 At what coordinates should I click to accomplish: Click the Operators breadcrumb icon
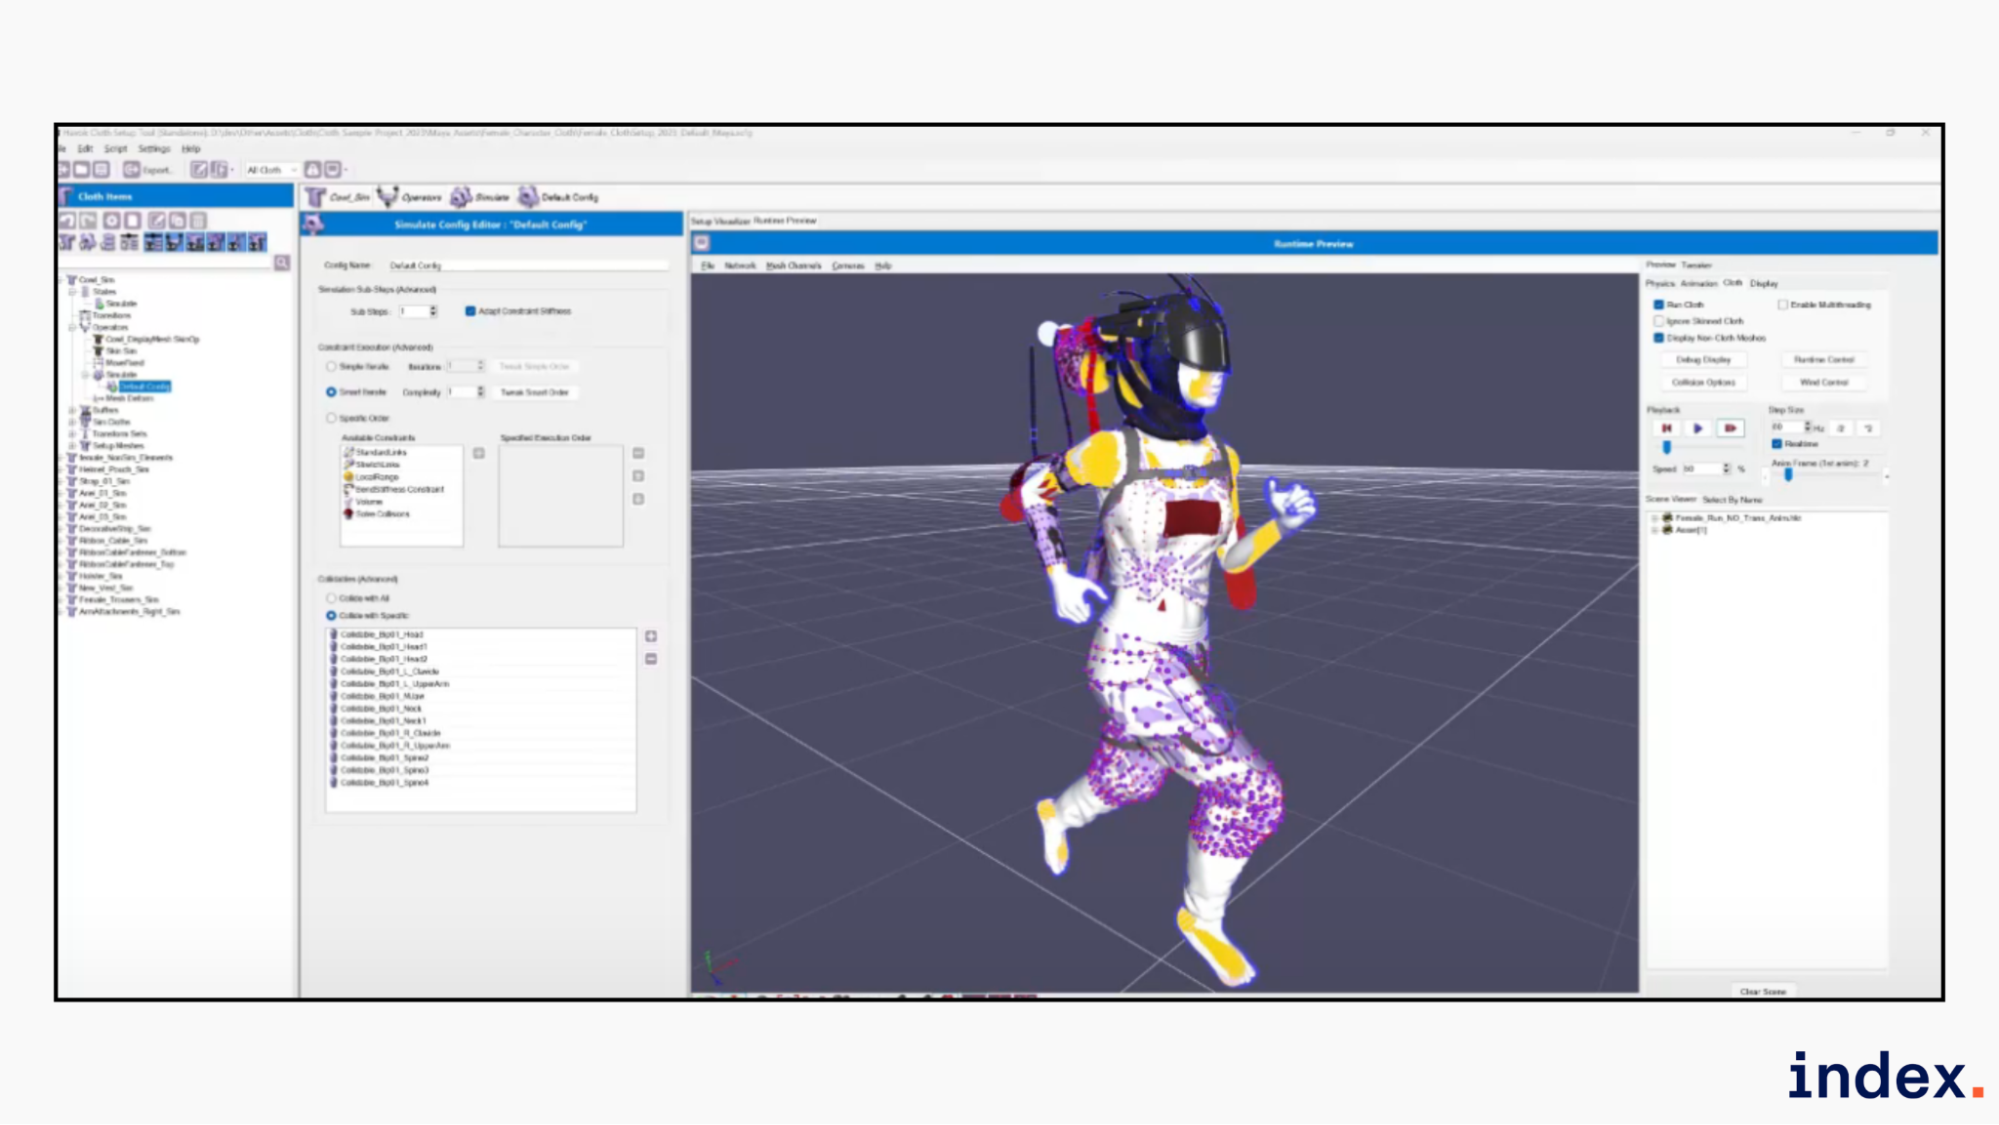(388, 197)
